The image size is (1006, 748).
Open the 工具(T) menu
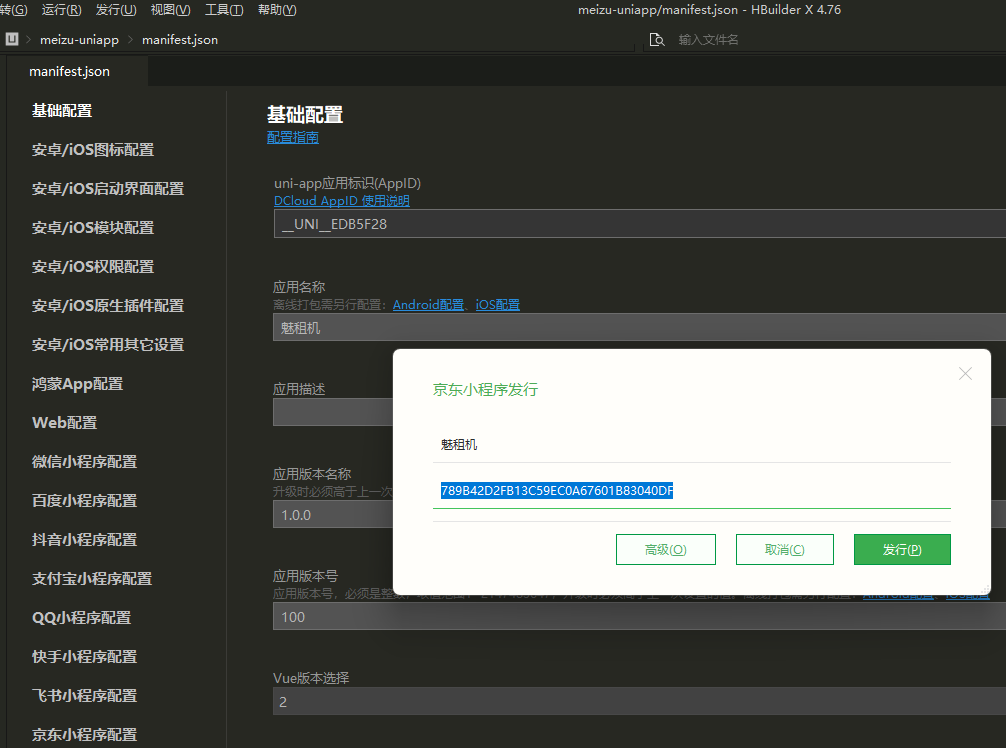[224, 10]
